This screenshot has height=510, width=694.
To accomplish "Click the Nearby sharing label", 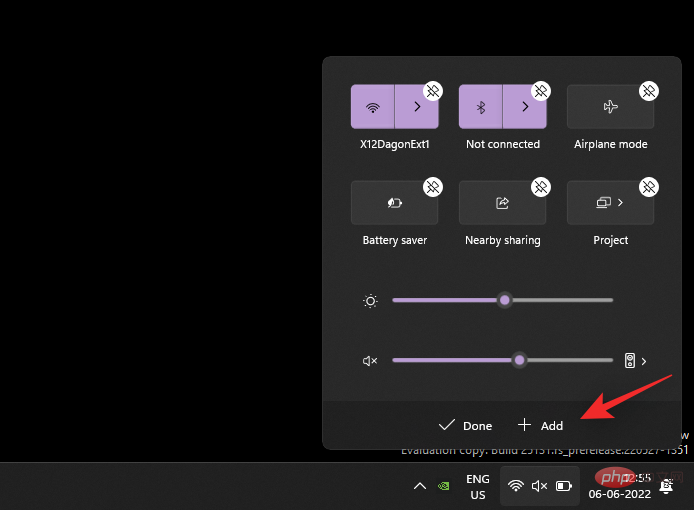I will [503, 240].
